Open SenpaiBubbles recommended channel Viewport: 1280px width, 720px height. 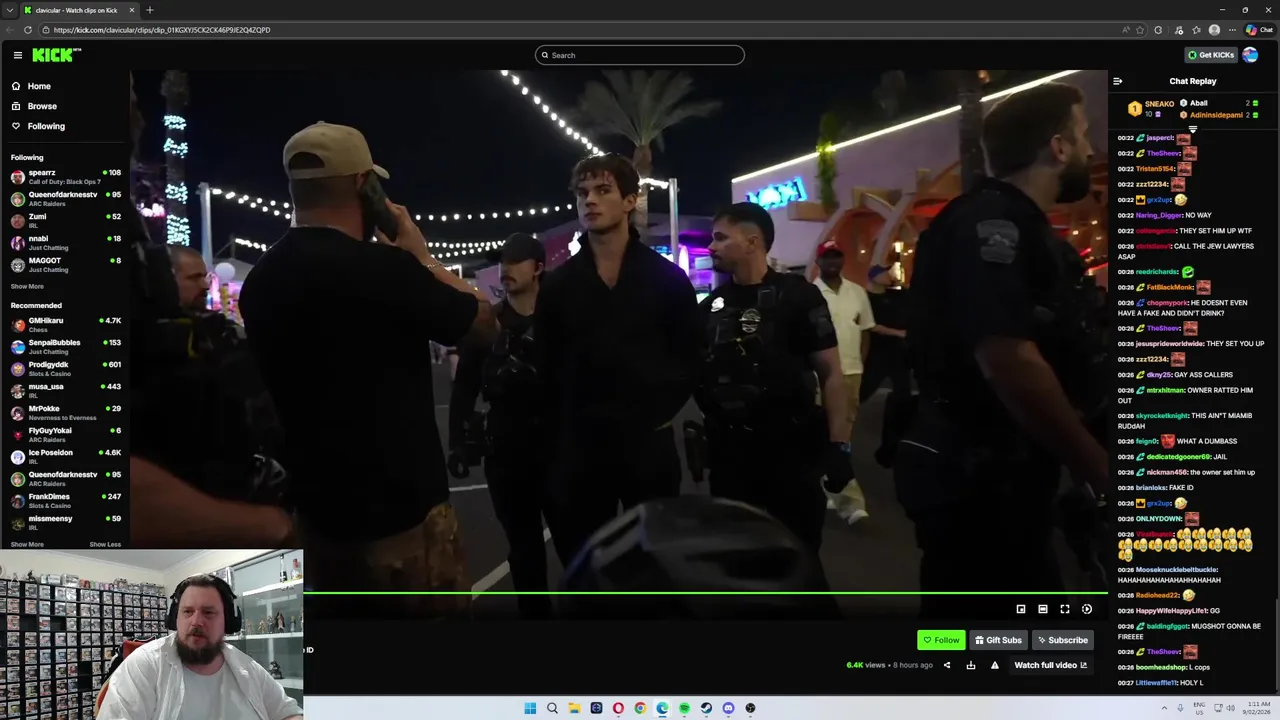[x=65, y=346]
